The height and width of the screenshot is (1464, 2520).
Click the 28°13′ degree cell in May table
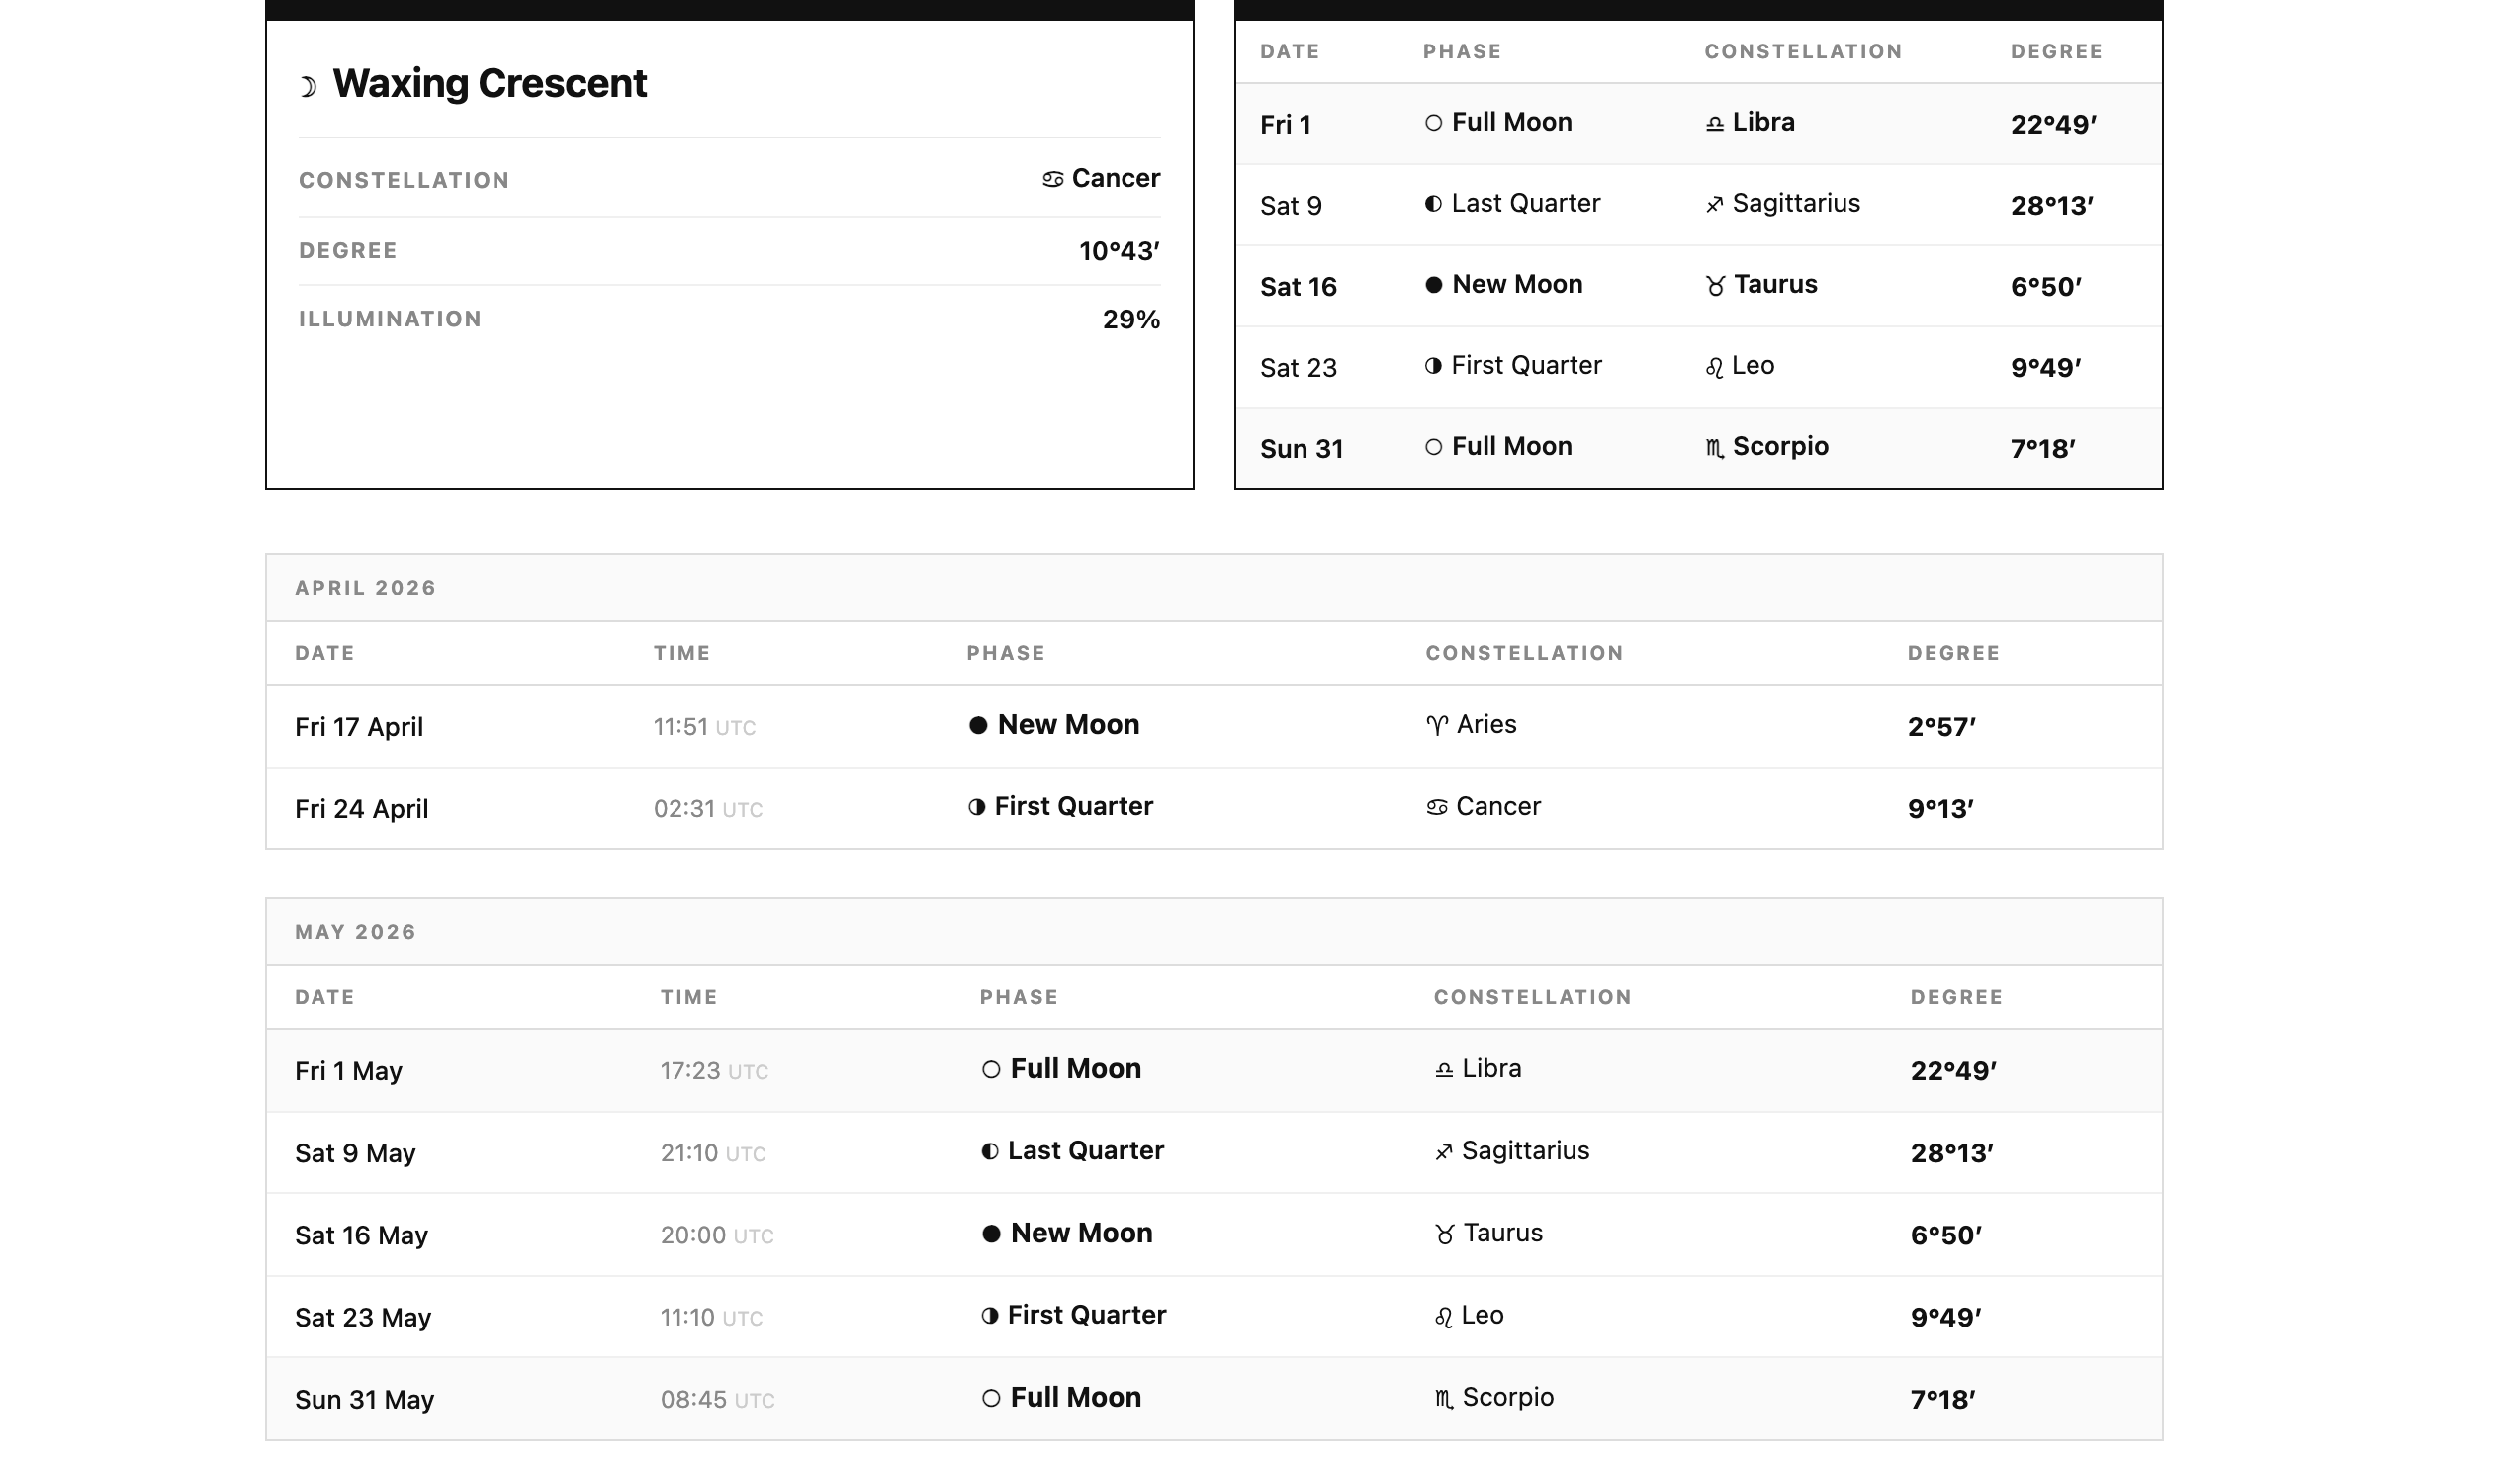(x=1953, y=1153)
